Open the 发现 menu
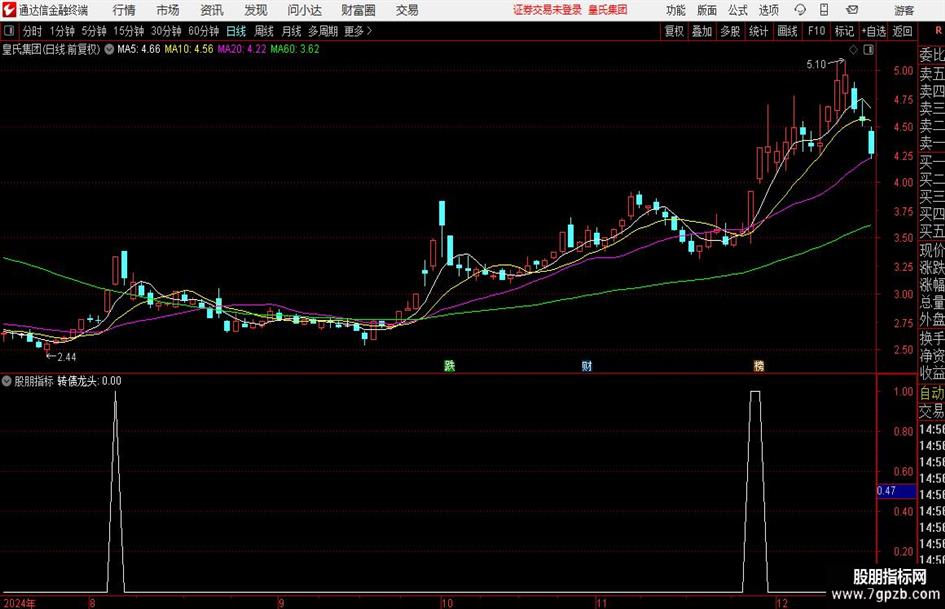This screenshot has height=609, width=945. click(256, 10)
